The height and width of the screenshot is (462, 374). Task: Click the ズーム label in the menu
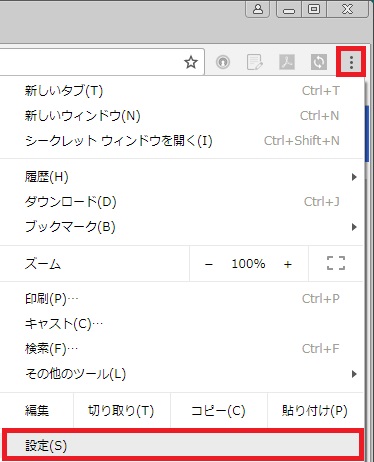[x=43, y=264]
